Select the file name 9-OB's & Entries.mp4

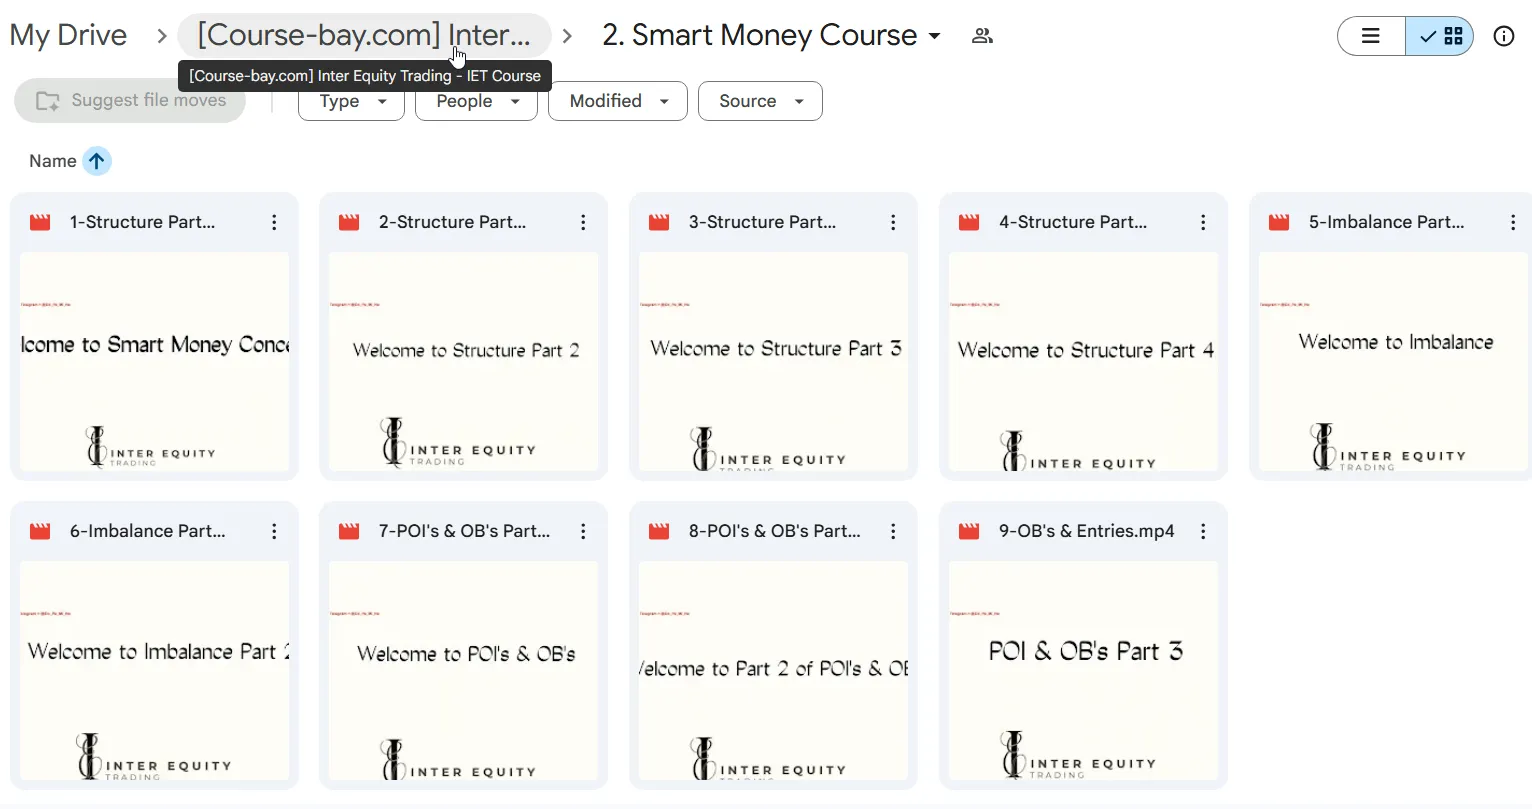(1086, 531)
